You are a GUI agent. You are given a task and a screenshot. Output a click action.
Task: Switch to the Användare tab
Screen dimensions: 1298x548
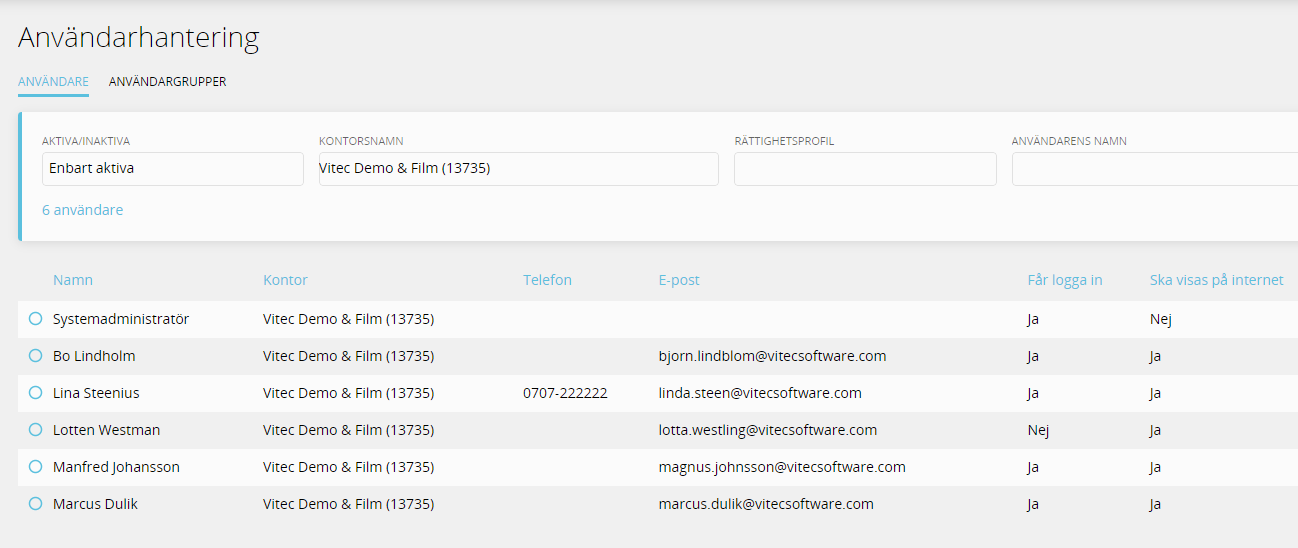click(x=53, y=82)
